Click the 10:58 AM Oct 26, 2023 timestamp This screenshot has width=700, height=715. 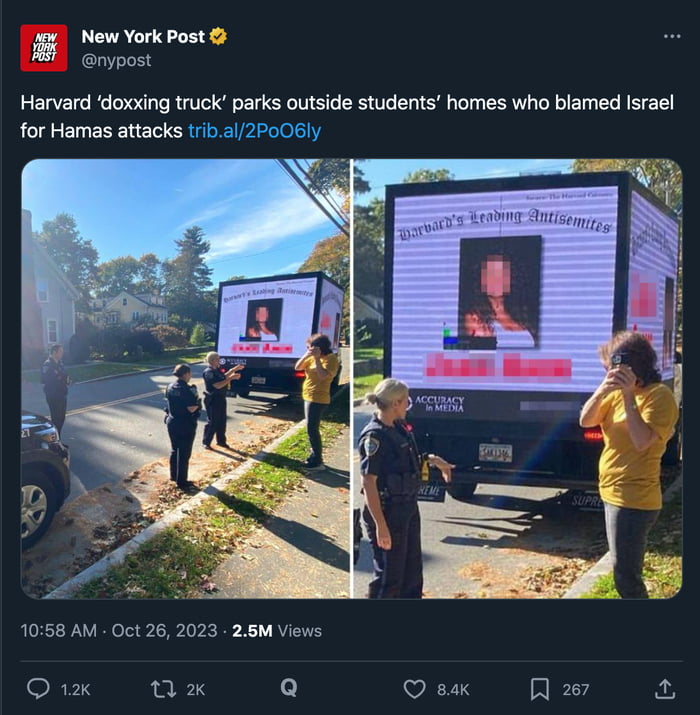119,631
